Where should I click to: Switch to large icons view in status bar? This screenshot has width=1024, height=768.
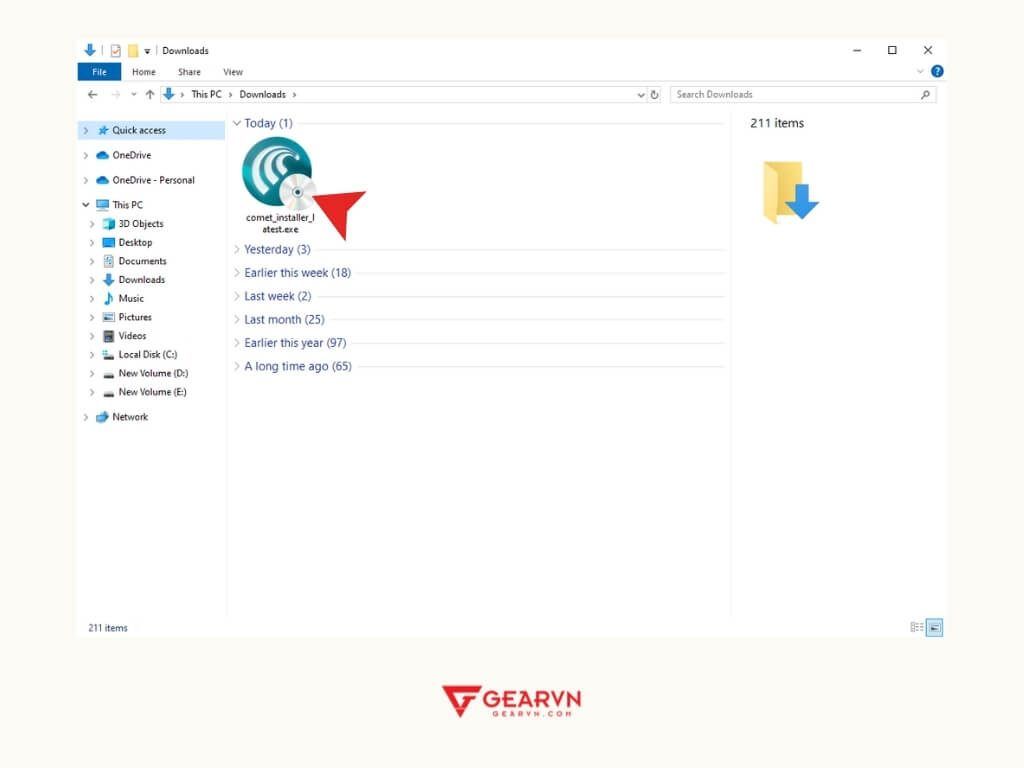tap(934, 627)
